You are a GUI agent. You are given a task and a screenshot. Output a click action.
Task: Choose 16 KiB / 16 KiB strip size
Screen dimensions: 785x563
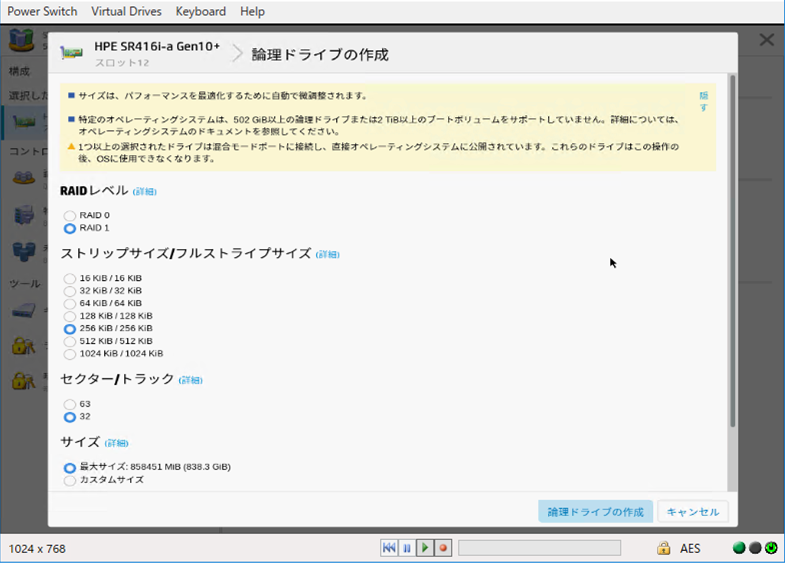[70, 278]
